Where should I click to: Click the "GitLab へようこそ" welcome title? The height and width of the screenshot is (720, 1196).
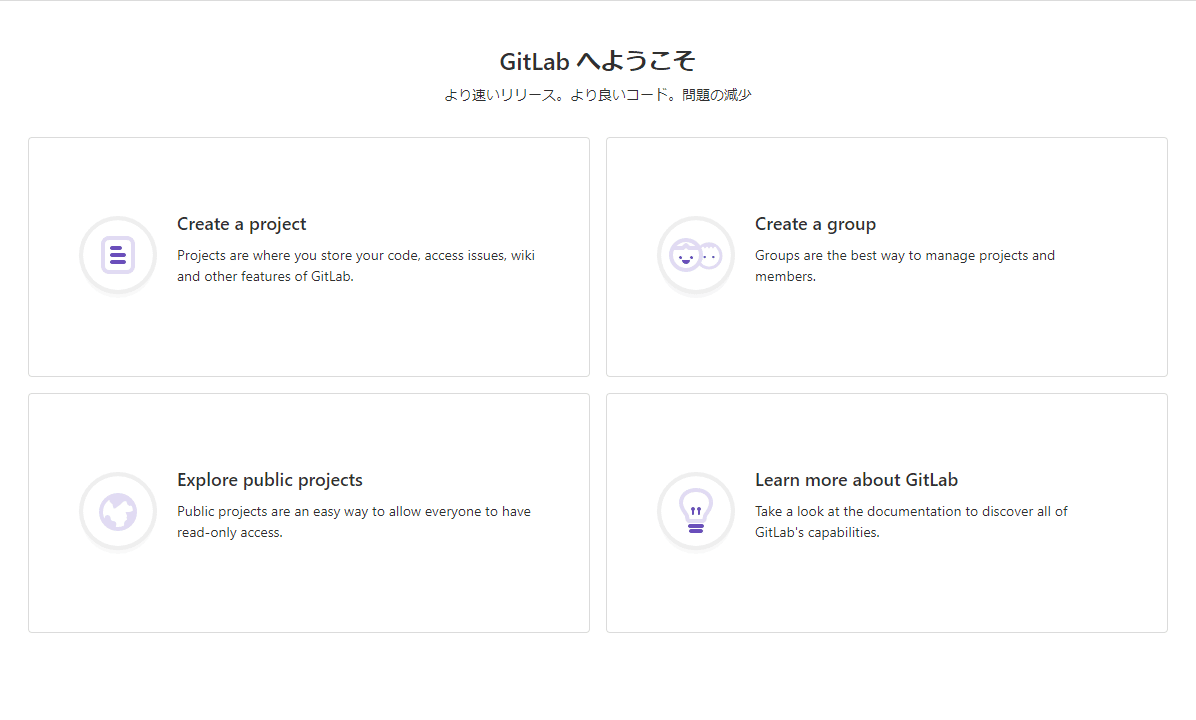point(597,61)
